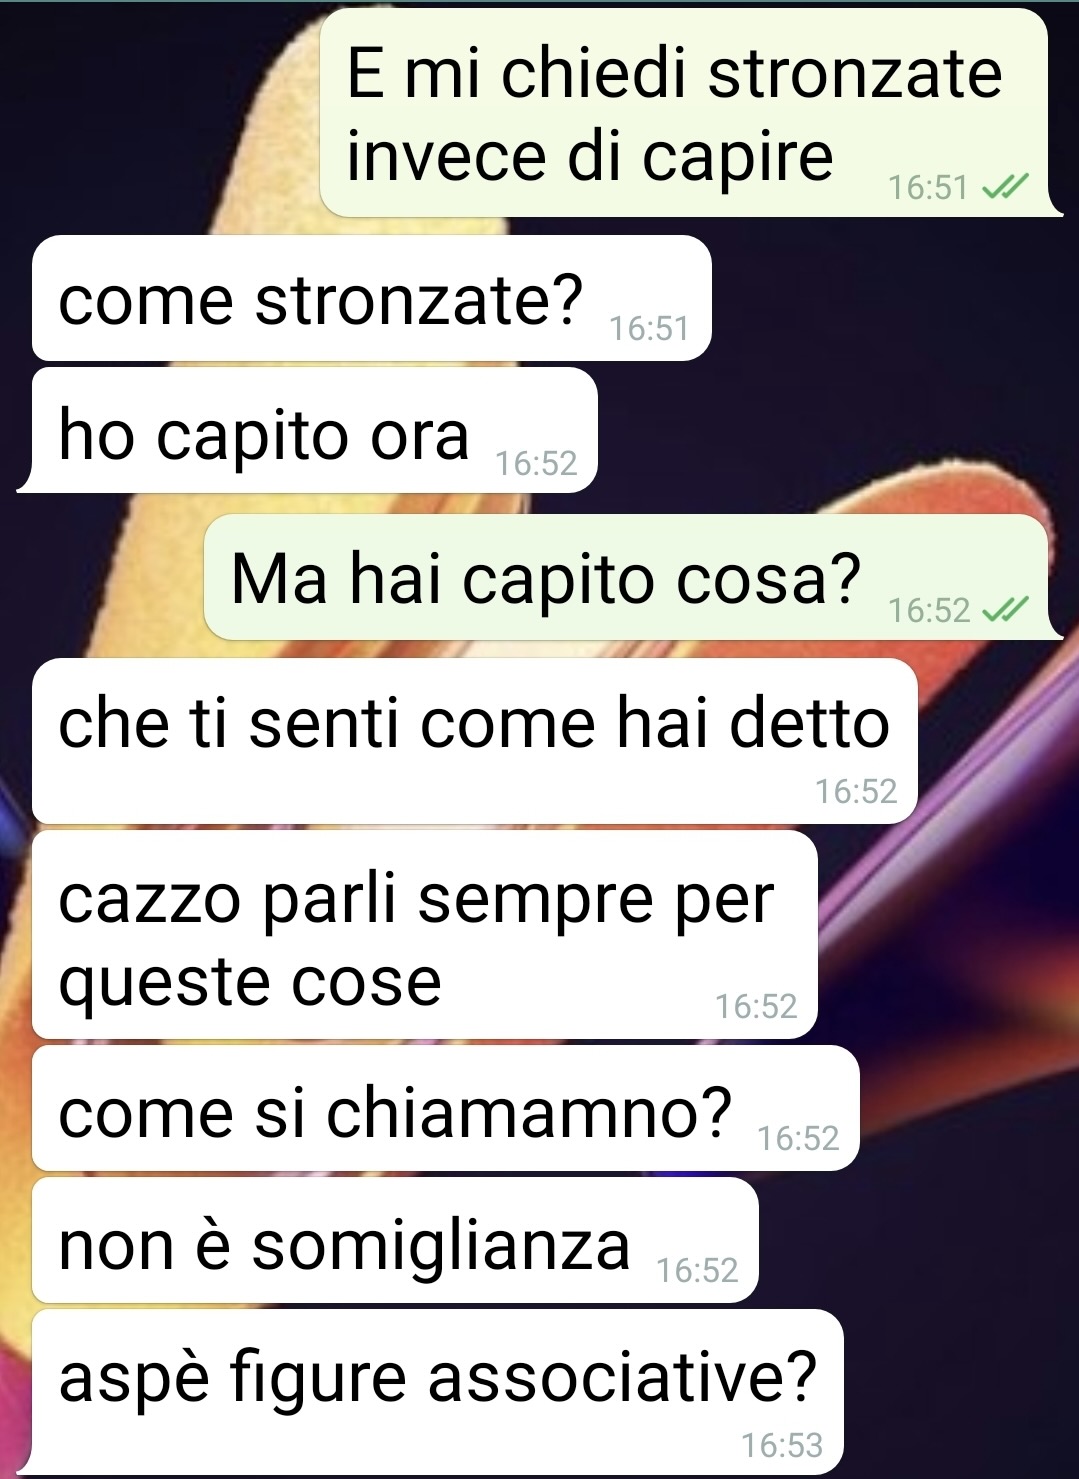
Task: Tap the 'come si chiamamno?' message
Action: [445, 1108]
